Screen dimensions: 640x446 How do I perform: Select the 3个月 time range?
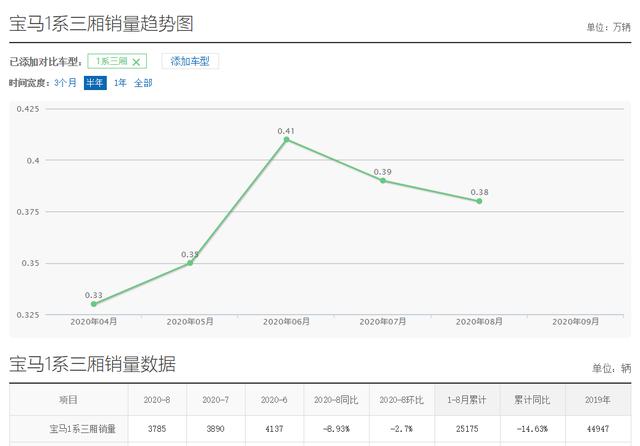[x=65, y=83]
